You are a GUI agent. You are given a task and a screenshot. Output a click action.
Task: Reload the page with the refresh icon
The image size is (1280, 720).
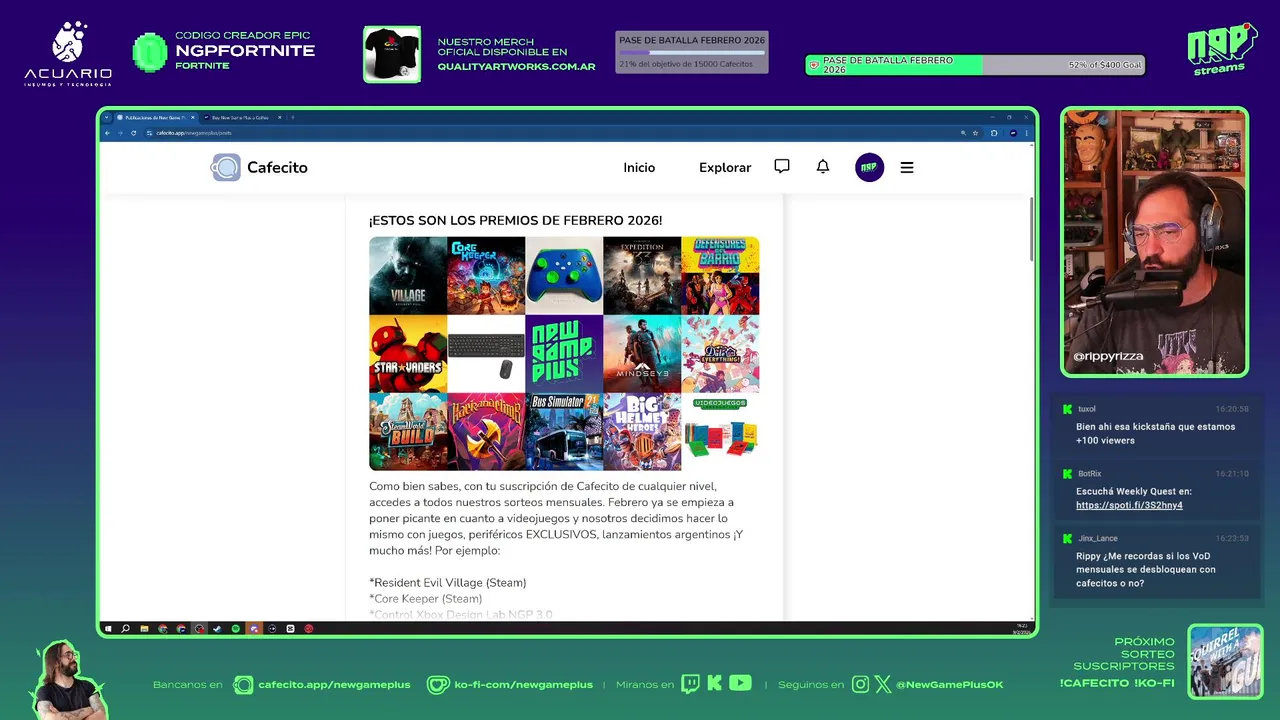(x=133, y=133)
